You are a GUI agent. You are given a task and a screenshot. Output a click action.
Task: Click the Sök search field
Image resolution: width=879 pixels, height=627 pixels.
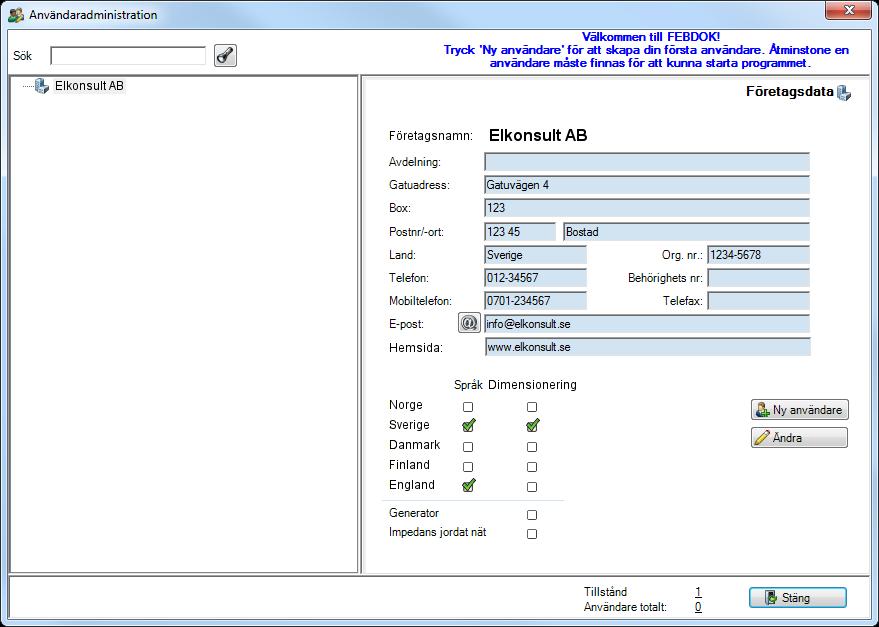click(128, 56)
